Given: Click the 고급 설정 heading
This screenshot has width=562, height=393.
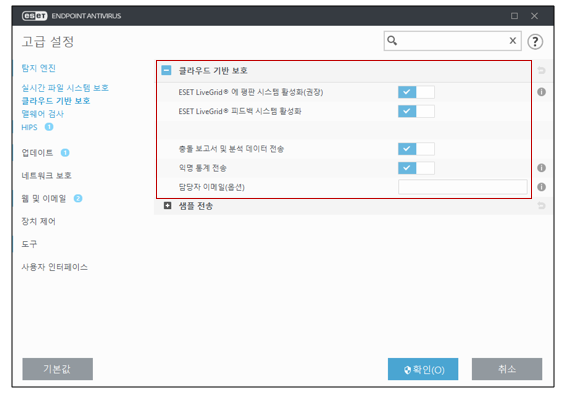Looking at the screenshot, I should click(x=48, y=42).
